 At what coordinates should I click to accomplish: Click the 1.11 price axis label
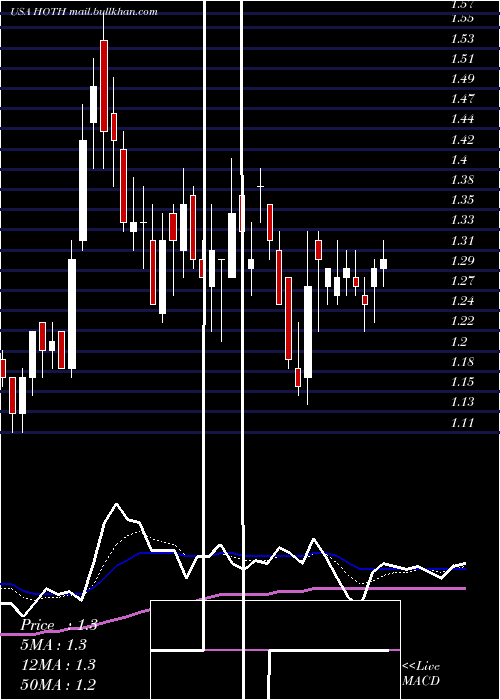pos(462,422)
